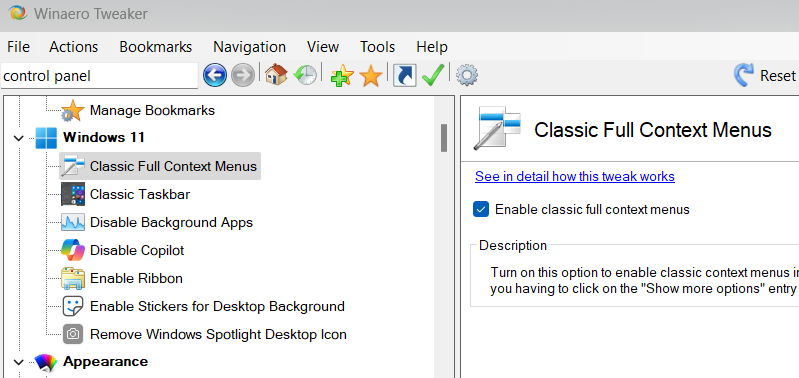Click the Appearance color fan icon

46,362
